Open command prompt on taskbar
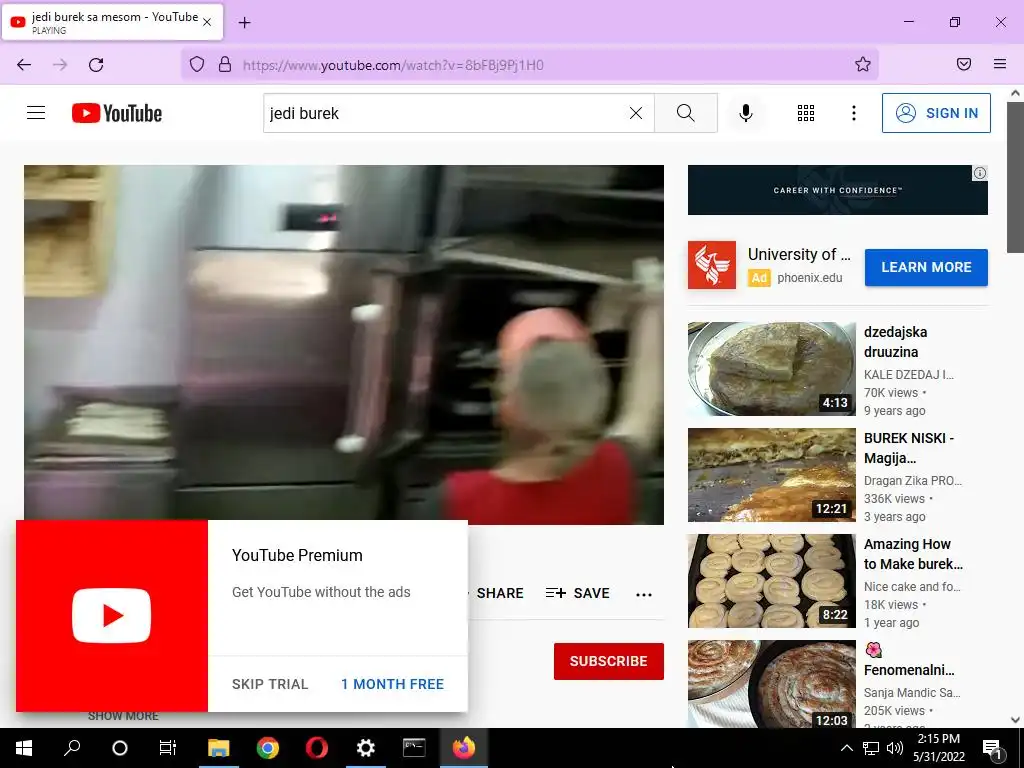The image size is (1024, 768). 414,748
